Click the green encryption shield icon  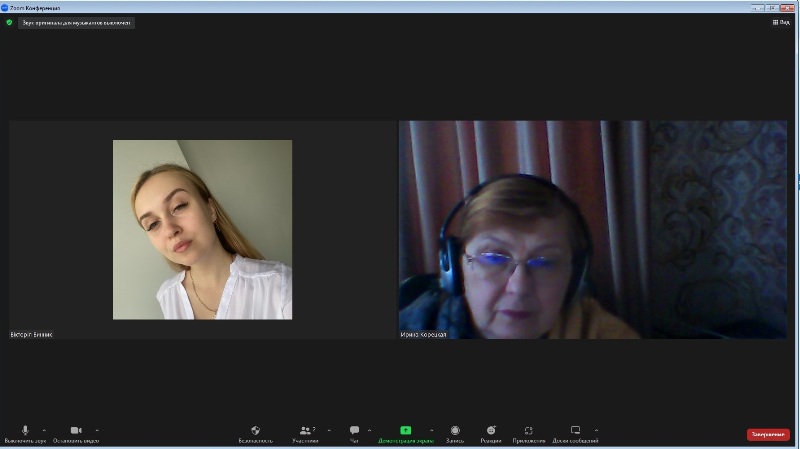[x=9, y=22]
